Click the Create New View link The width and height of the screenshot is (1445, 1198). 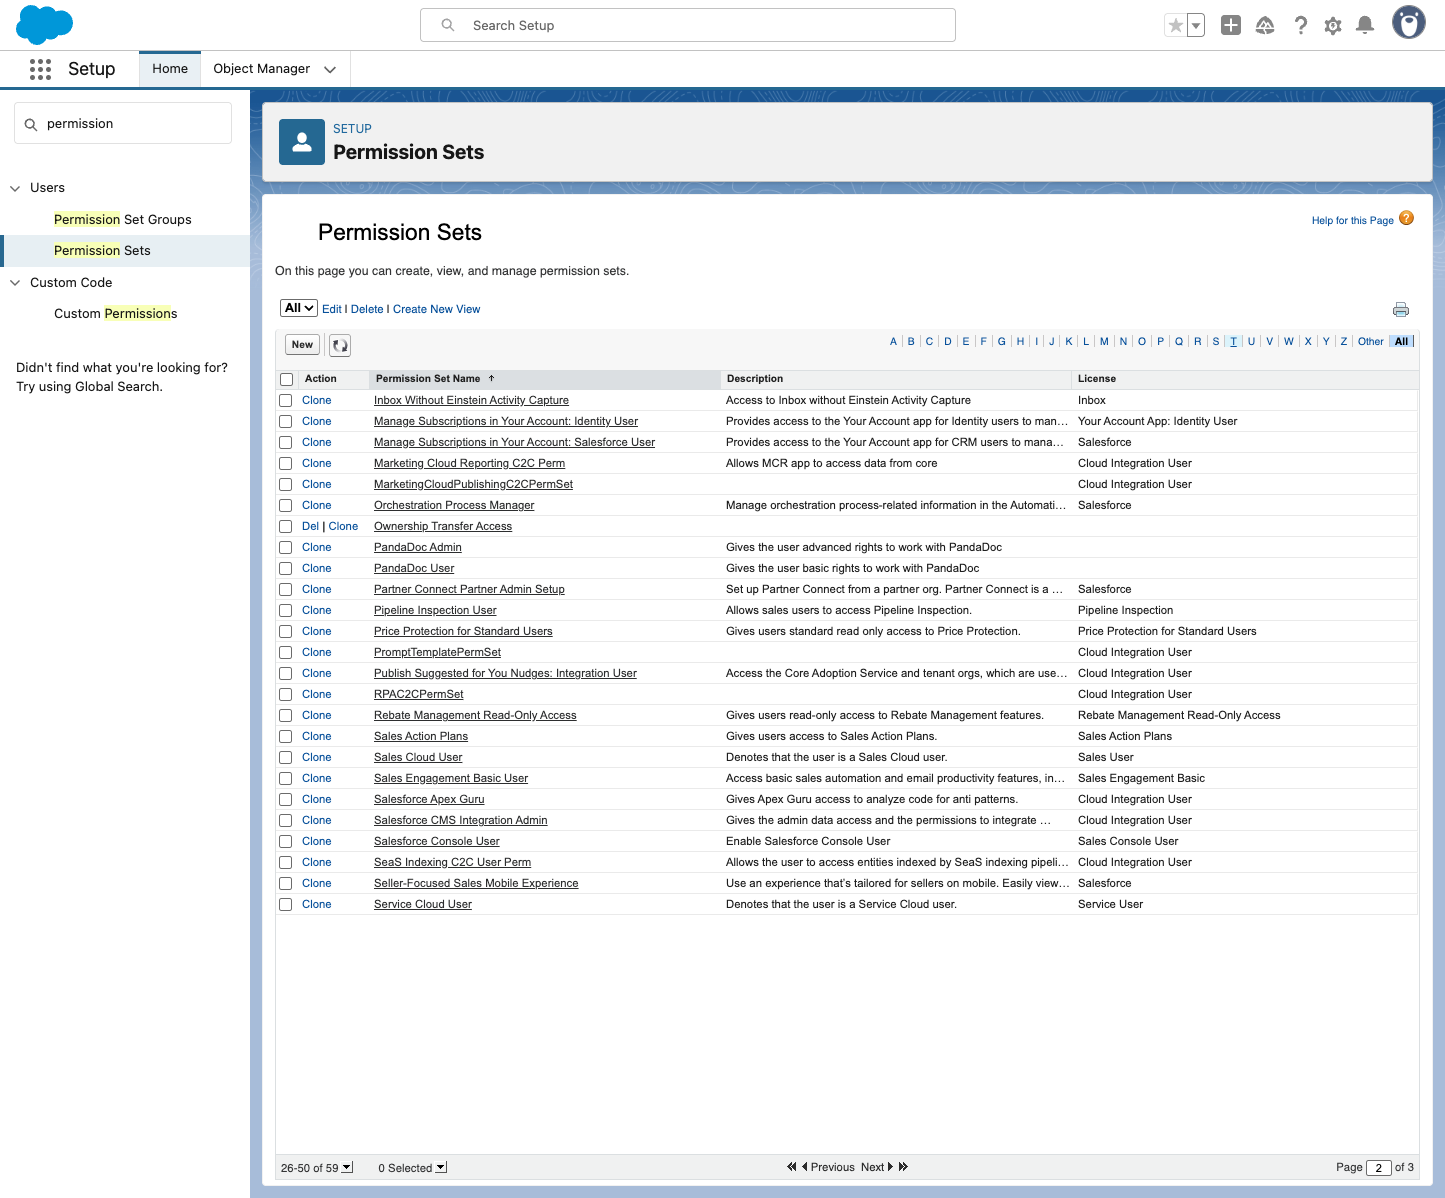(436, 309)
